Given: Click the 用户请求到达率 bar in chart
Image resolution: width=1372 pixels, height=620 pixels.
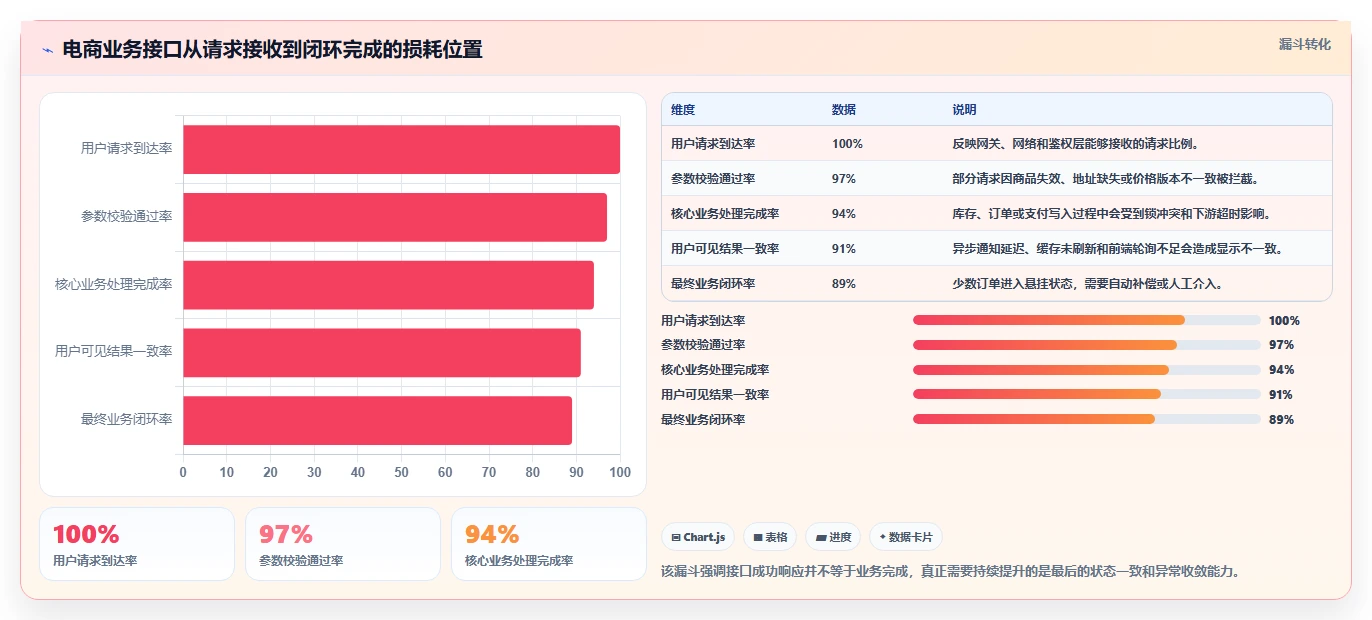Looking at the screenshot, I should pyautogui.click(x=401, y=149).
